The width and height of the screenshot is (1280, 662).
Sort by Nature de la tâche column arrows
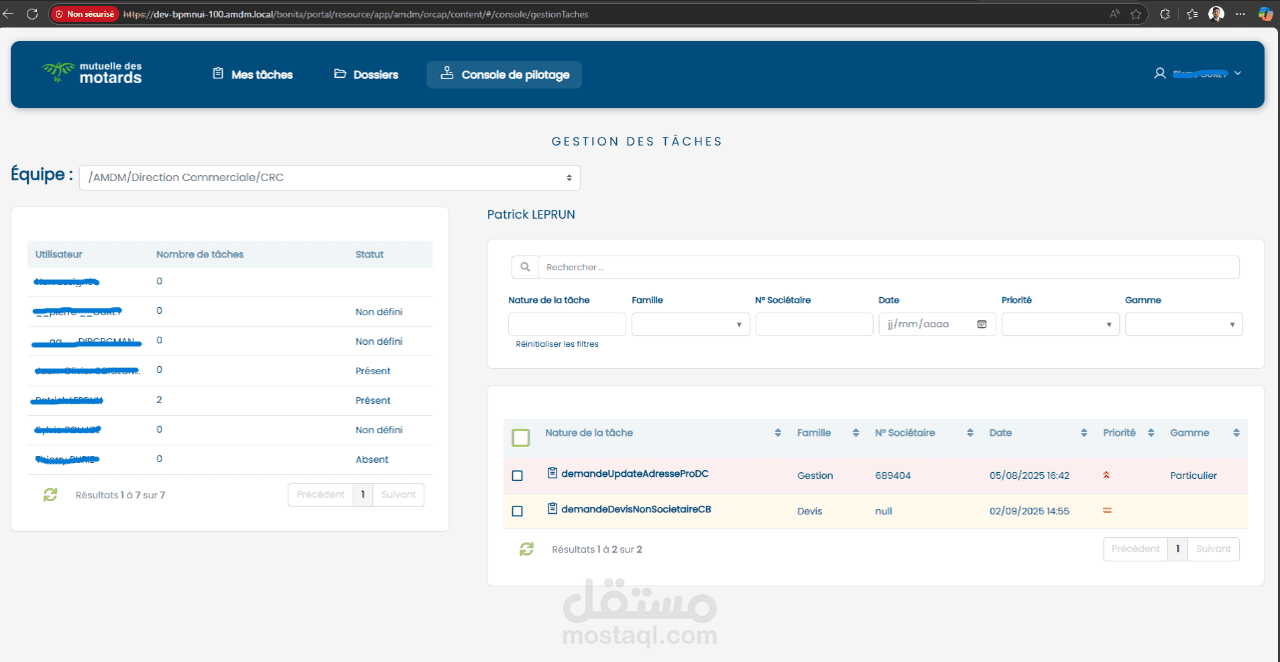pos(778,433)
